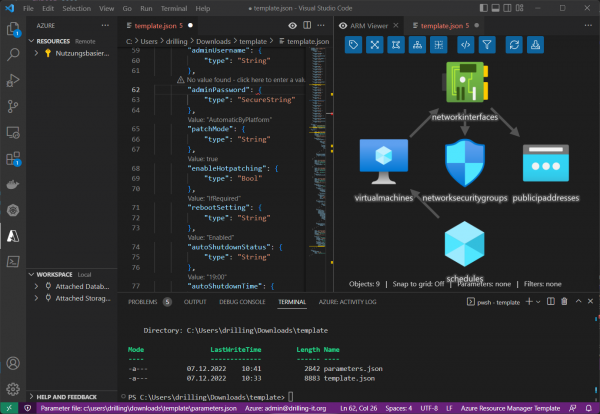Add new terminal with plus
The image size is (600, 414).
[529, 302]
